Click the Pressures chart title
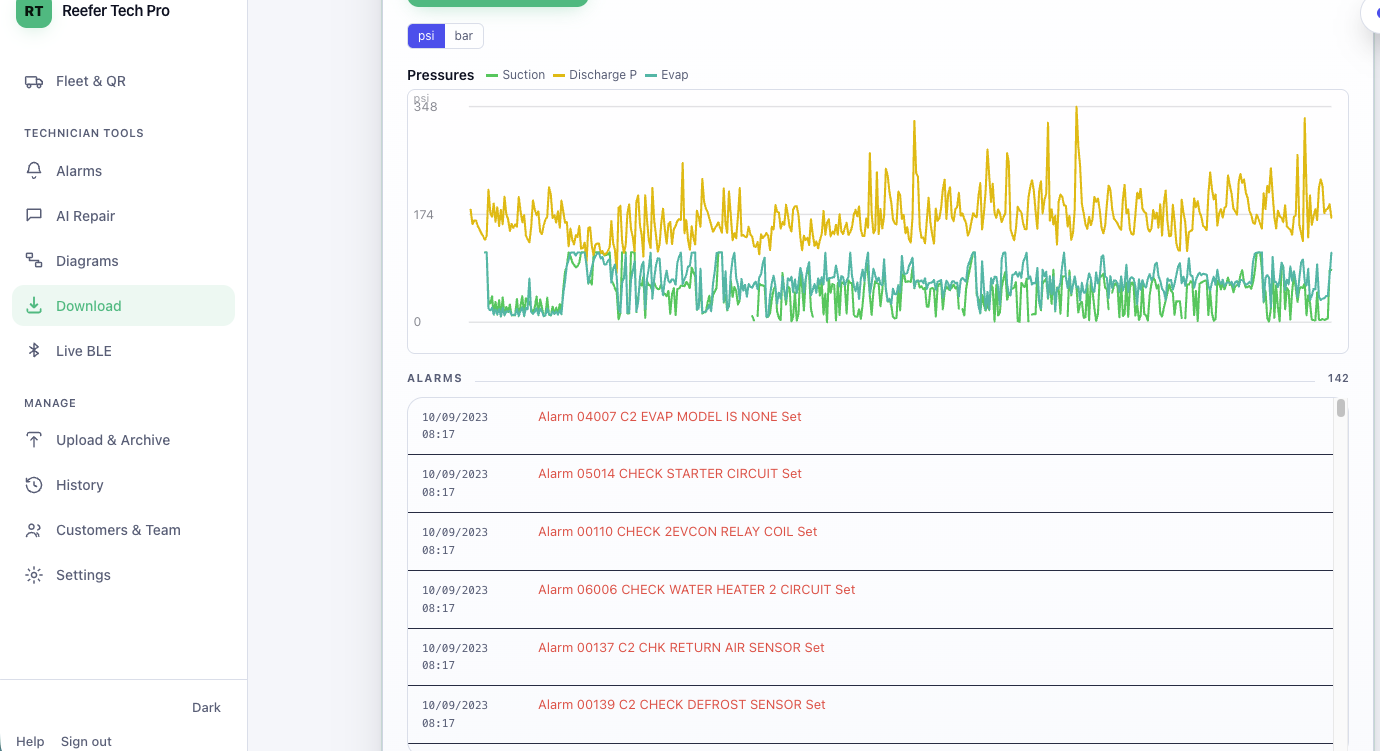Viewport: 1380px width, 751px height. point(441,75)
